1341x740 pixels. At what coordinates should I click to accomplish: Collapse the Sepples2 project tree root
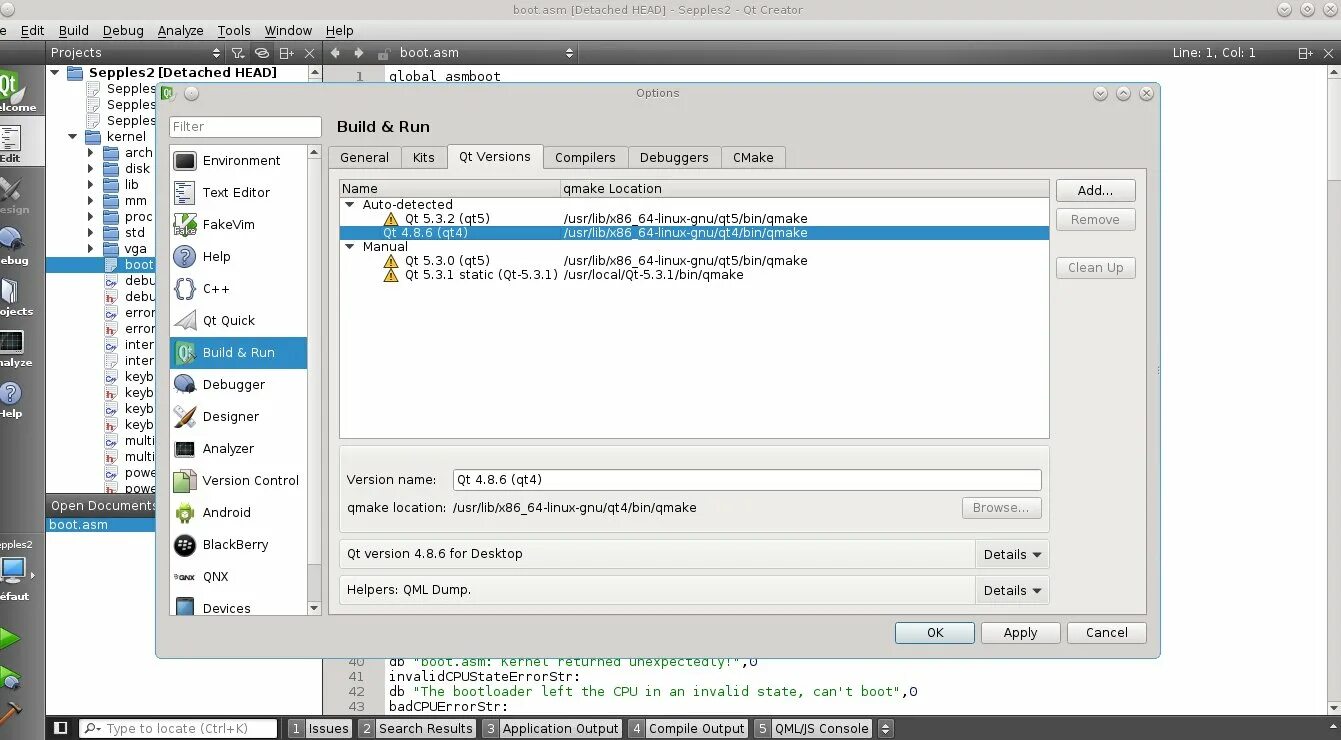coord(55,72)
